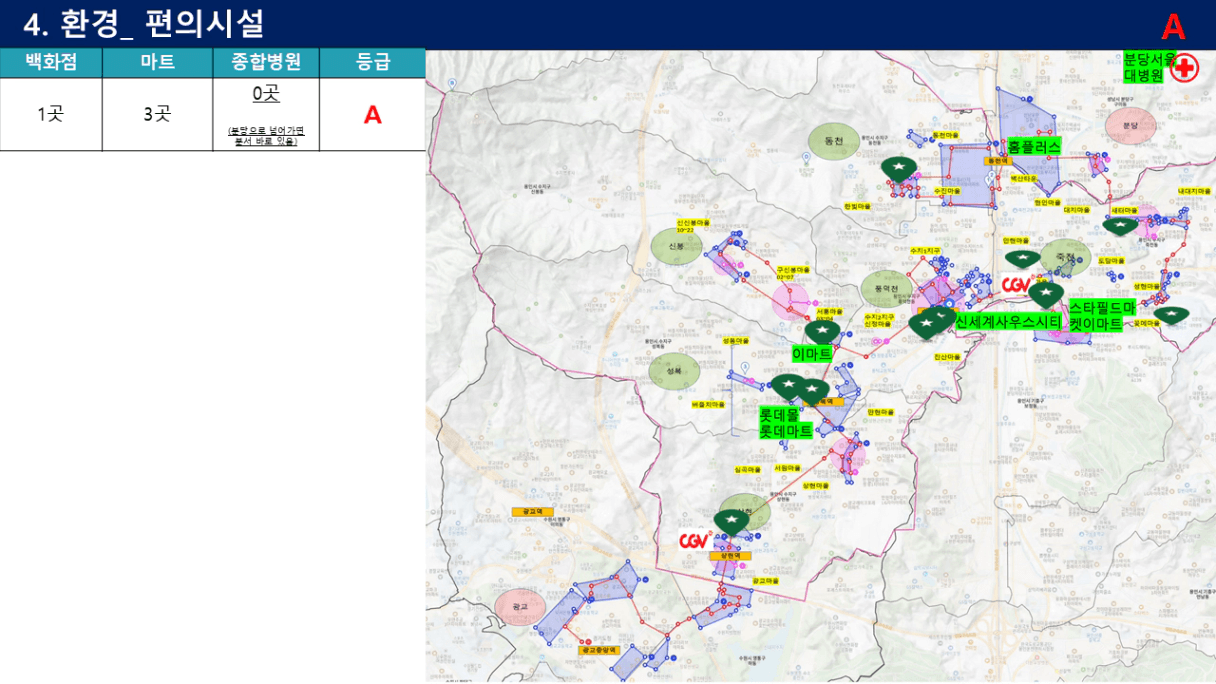The height and width of the screenshot is (684, 1216).
Task: Click the red A grade table cell
Action: point(373,114)
